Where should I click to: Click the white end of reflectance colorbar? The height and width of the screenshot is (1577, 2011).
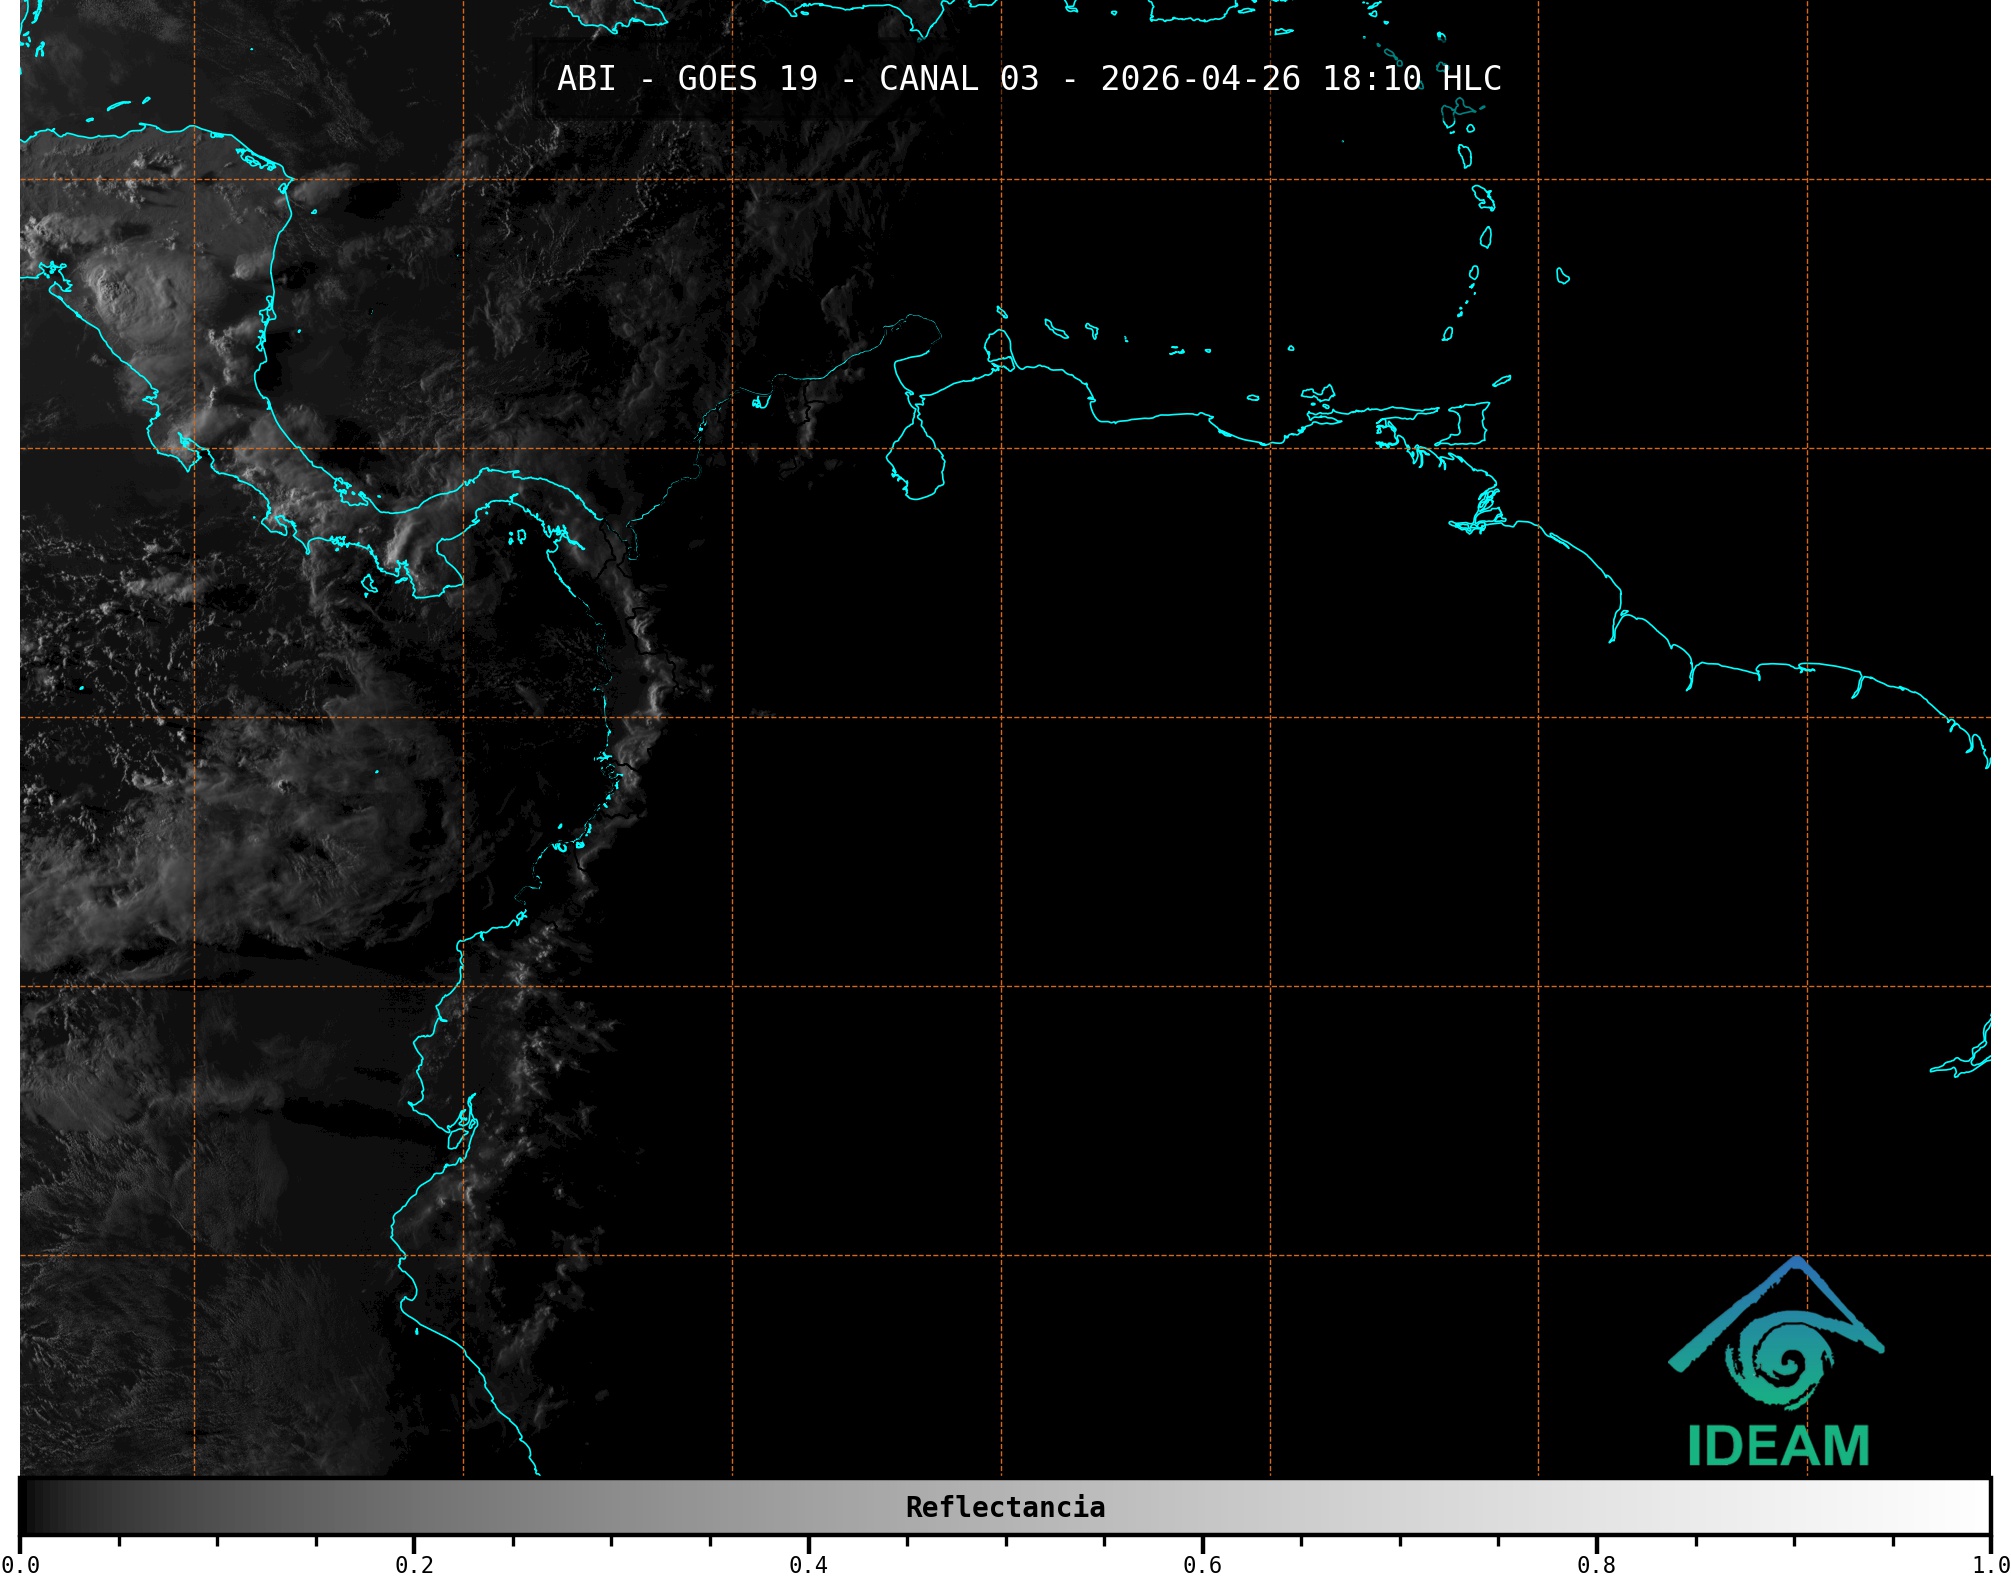coord(1970,1507)
